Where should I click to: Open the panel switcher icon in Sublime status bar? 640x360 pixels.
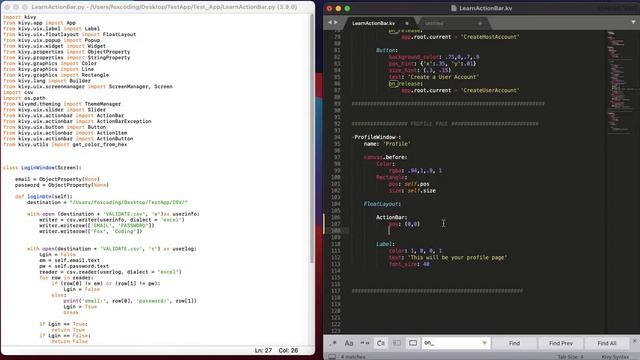tap(332, 357)
